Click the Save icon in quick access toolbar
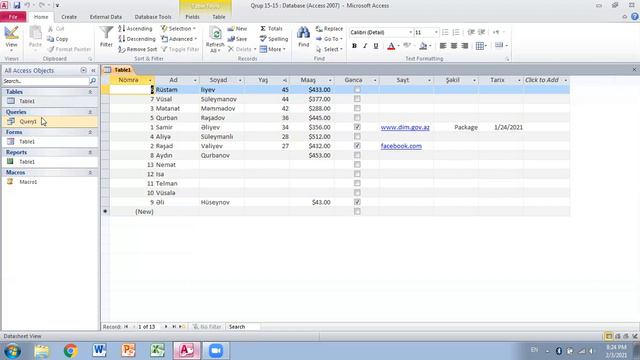 pos(17,5)
